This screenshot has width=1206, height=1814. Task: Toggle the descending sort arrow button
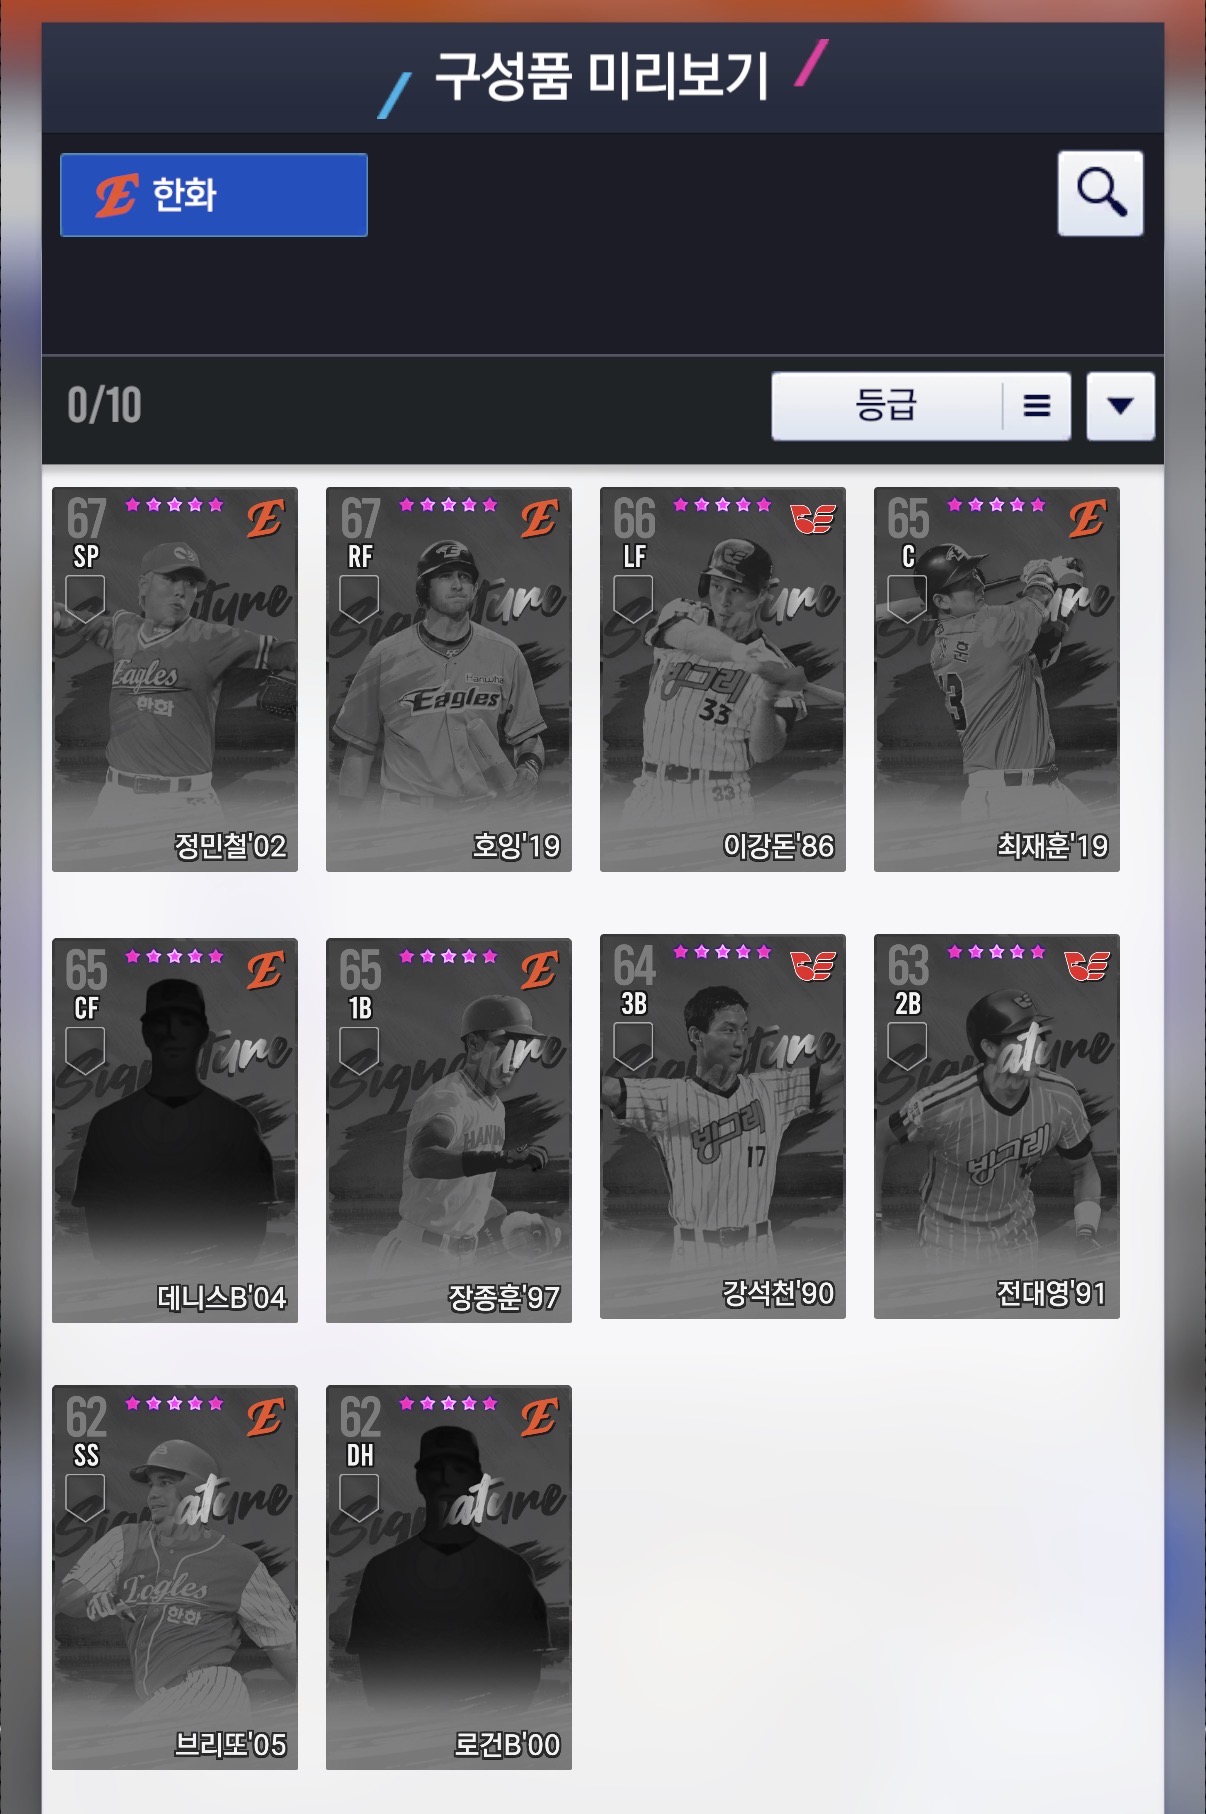pos(1120,406)
